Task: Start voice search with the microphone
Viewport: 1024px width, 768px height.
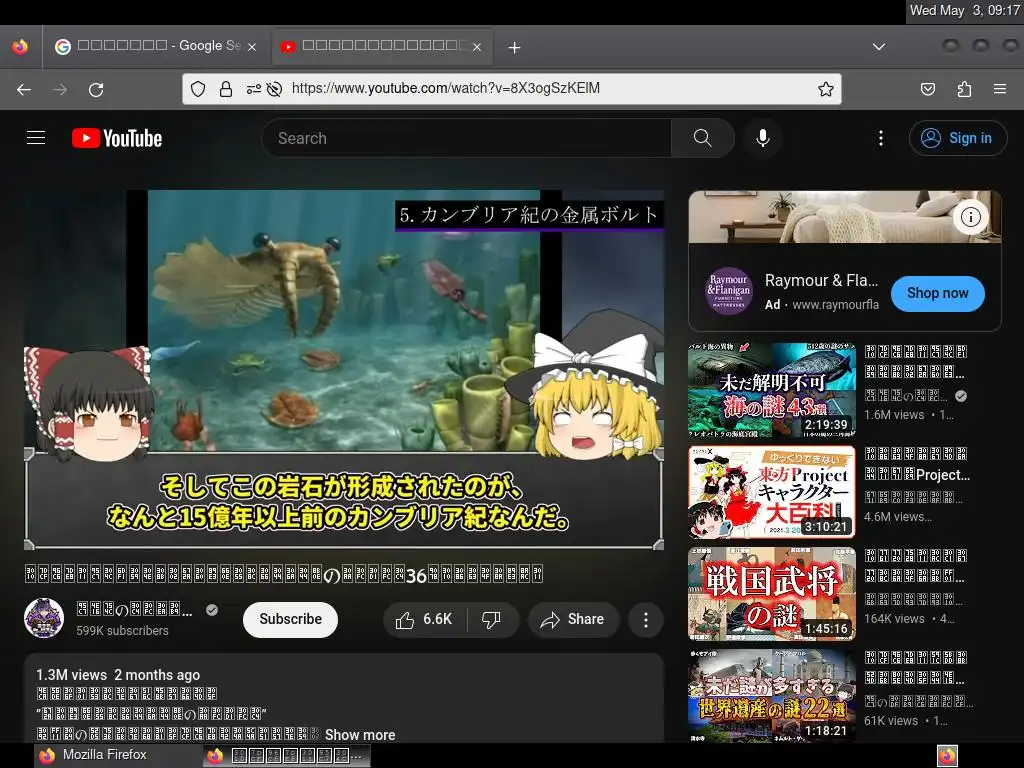Action: pos(762,138)
